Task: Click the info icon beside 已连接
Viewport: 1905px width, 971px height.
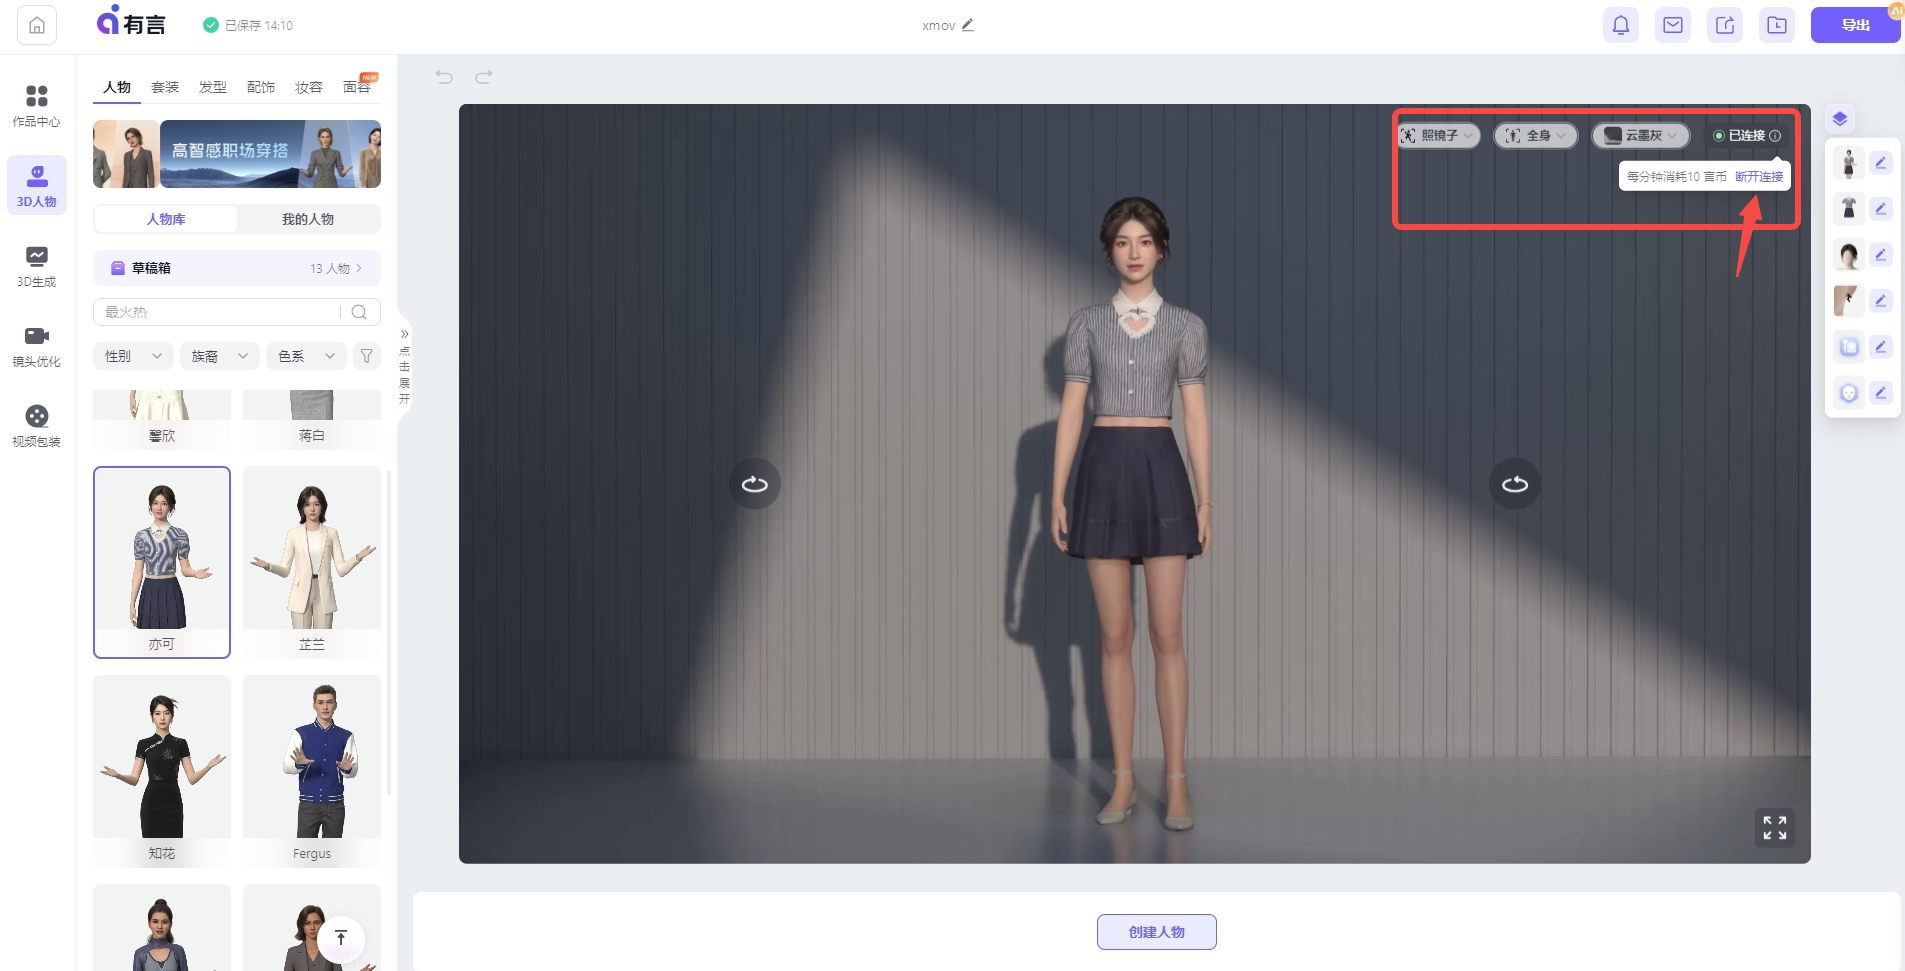Action: 1775,136
